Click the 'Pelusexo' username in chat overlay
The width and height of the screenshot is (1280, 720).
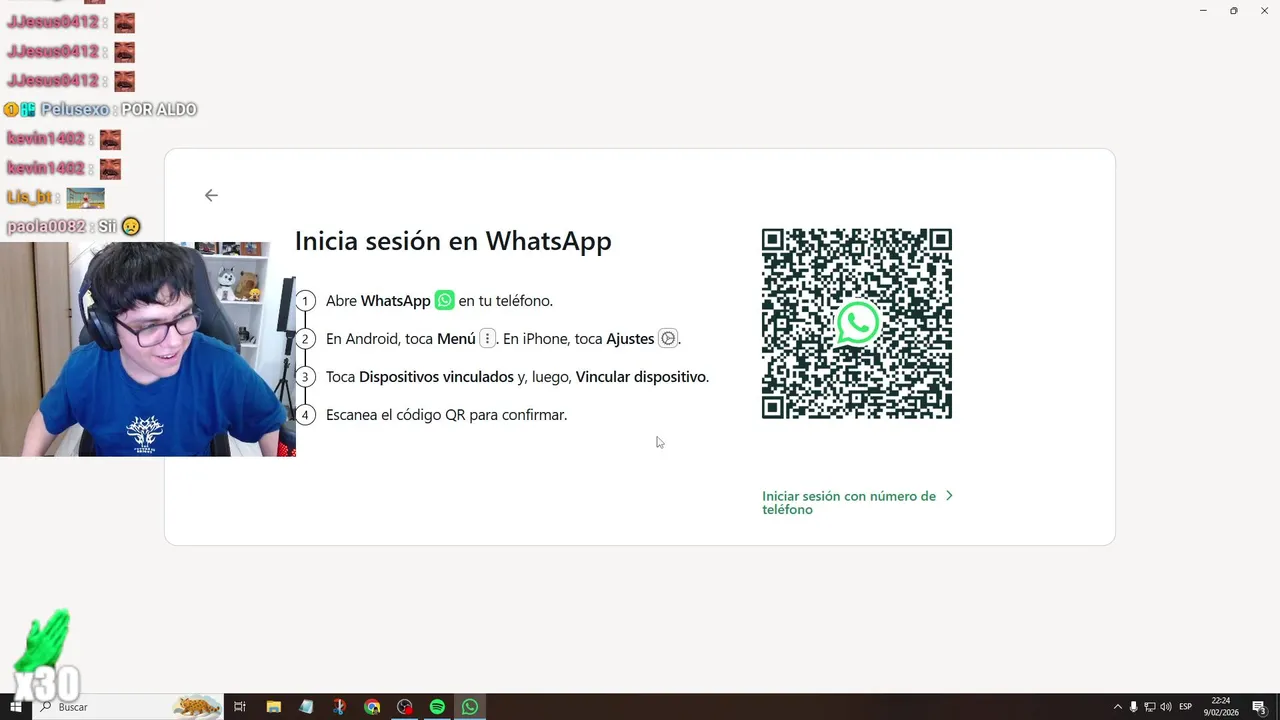tap(75, 110)
